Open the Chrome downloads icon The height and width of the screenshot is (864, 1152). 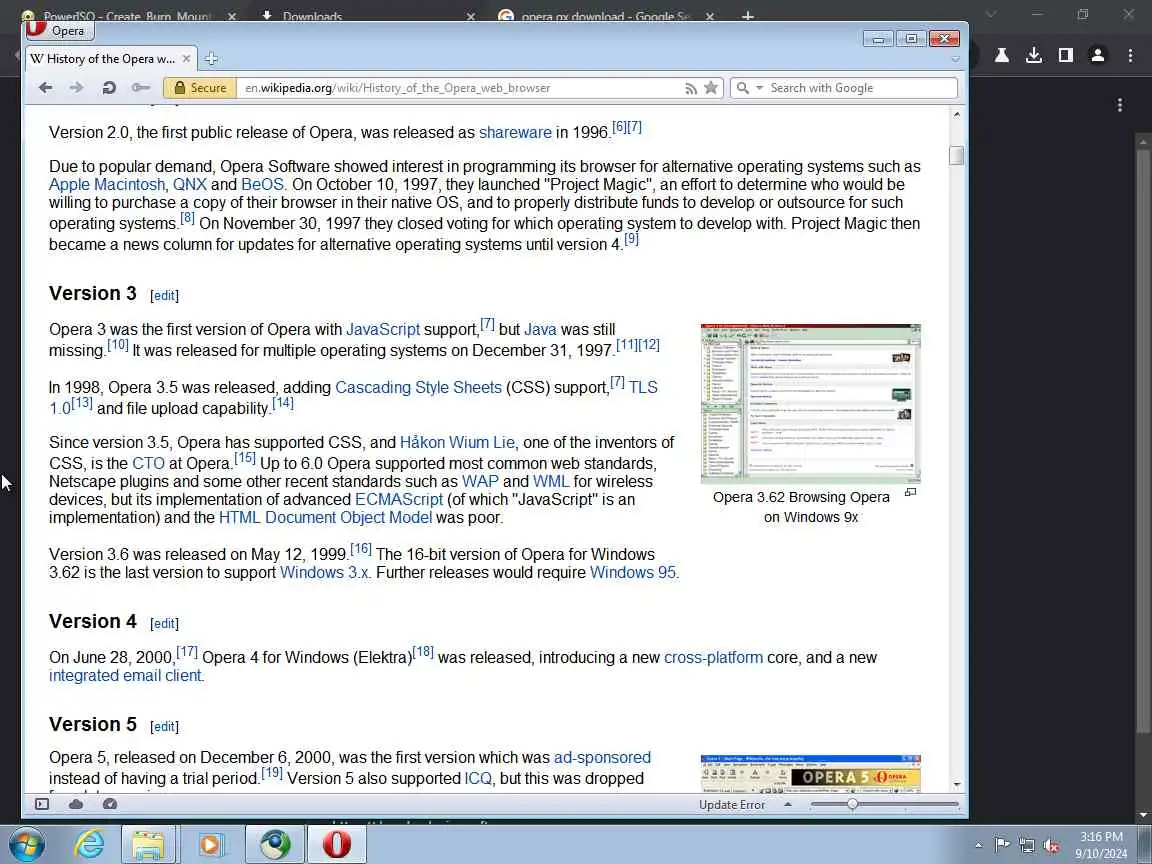tap(1034, 55)
